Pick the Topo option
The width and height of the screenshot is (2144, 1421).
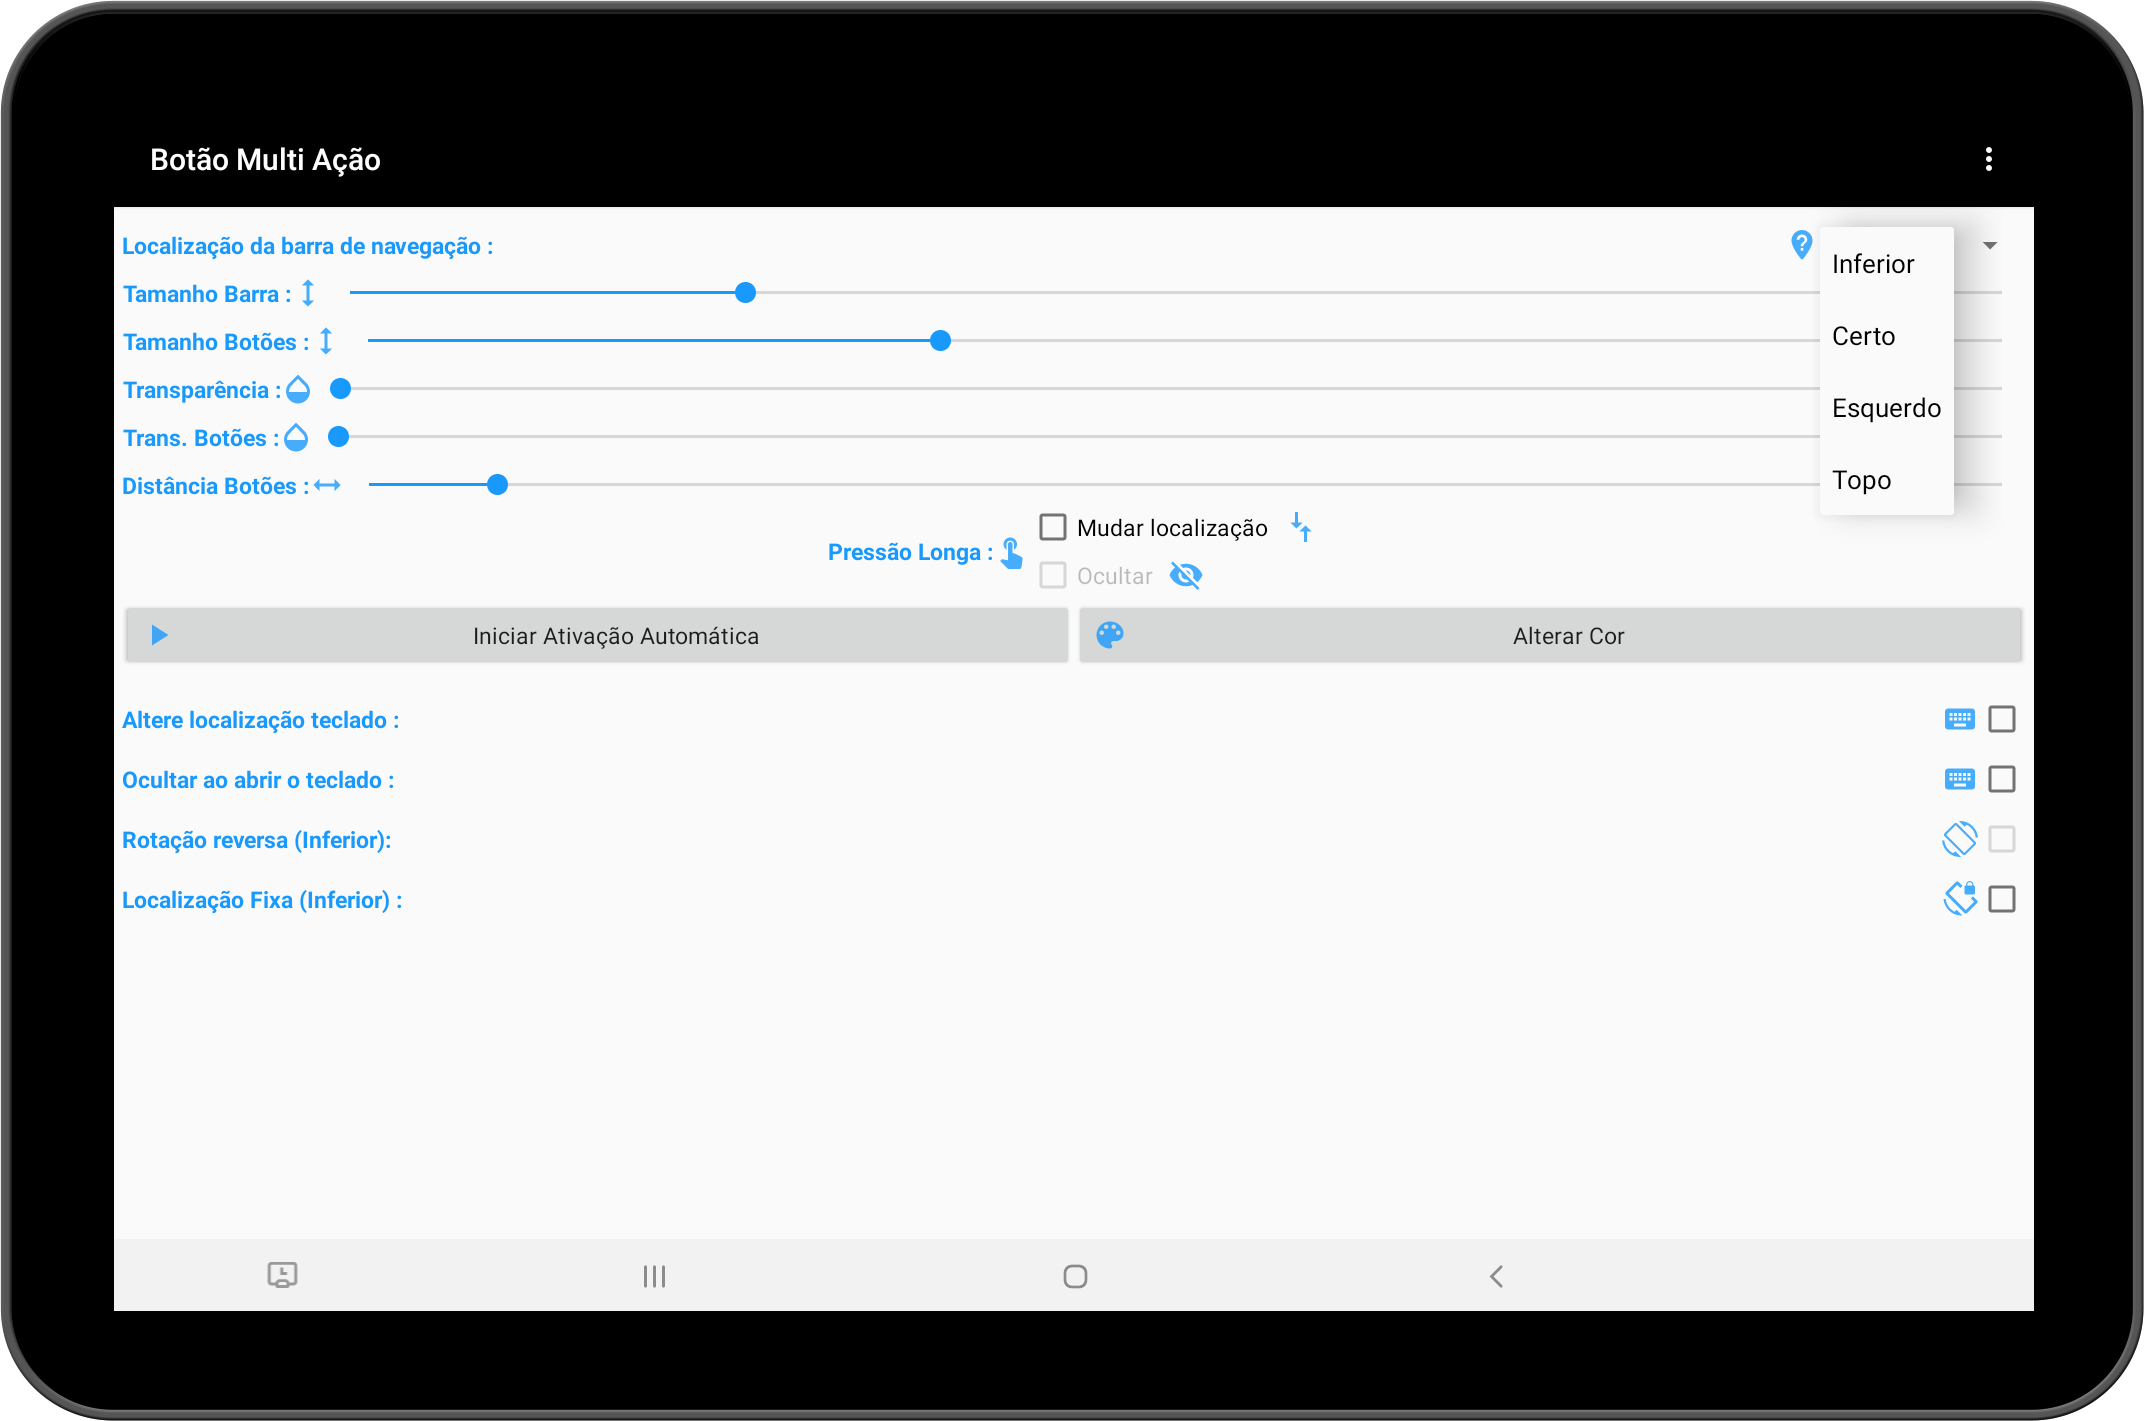tap(1861, 480)
